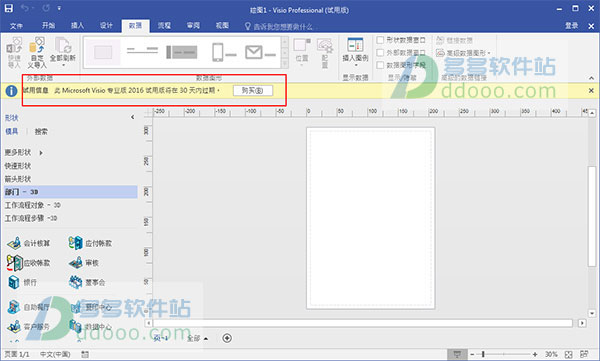Select the 董事会 (Board of Directors) shape icon
This screenshot has height=361, width=600.
pos(75,283)
